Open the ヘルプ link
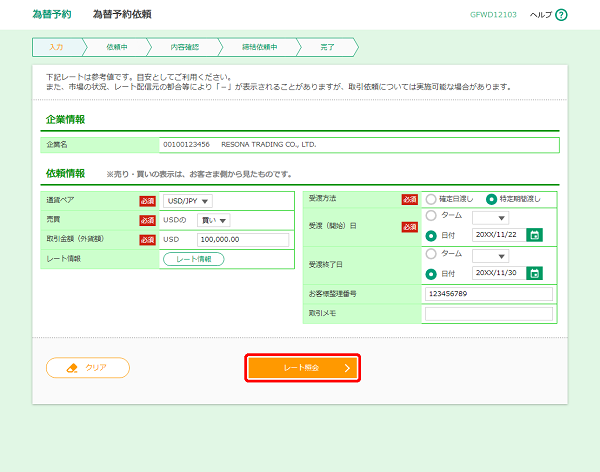600x472 pixels. click(x=541, y=15)
